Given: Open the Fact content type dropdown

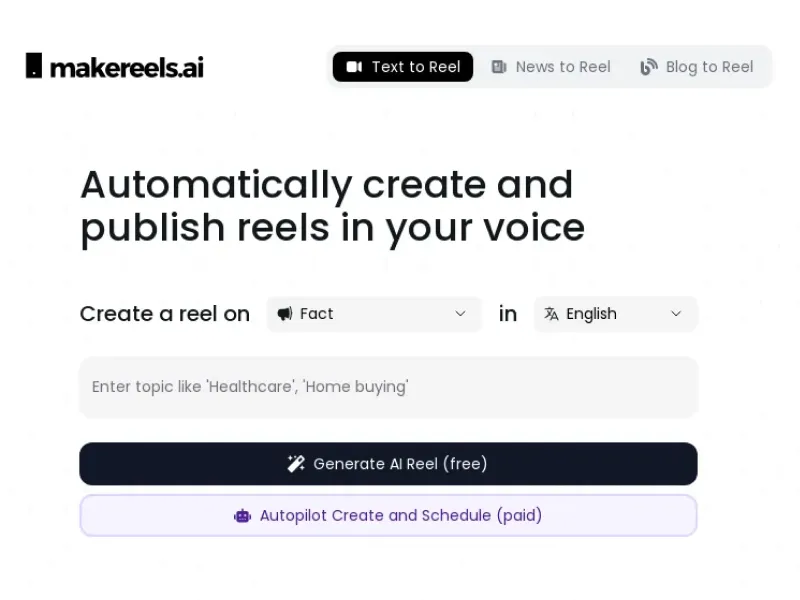Looking at the screenshot, I should tap(373, 314).
